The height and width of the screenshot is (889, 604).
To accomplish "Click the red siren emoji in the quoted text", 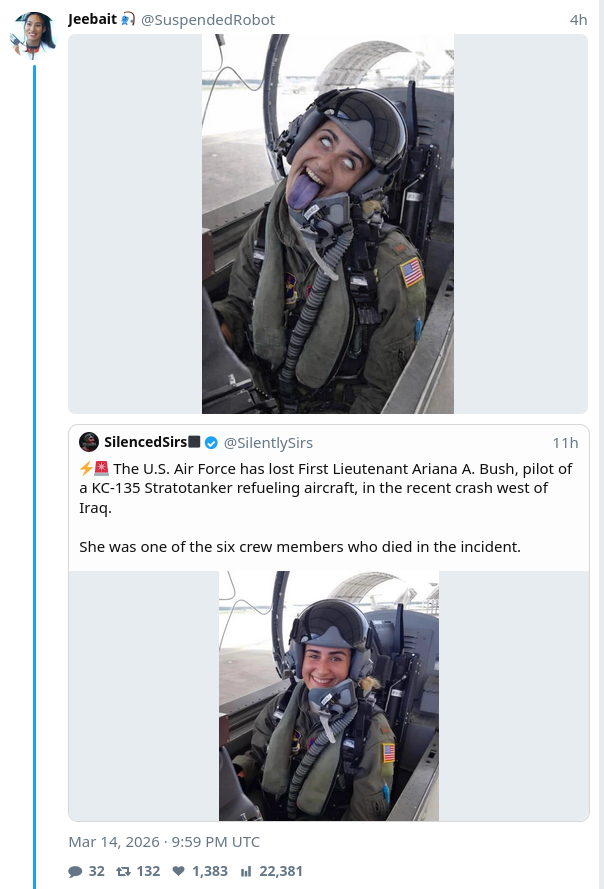I will tap(102, 469).
